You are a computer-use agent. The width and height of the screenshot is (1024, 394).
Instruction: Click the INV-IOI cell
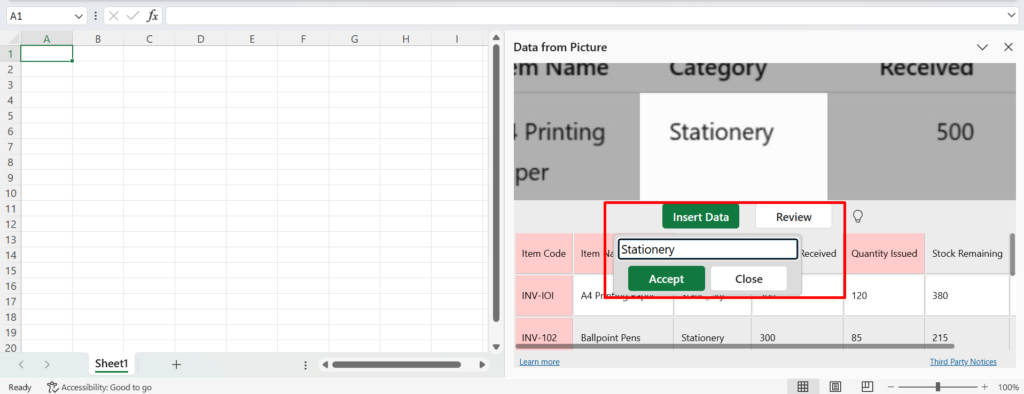[544, 295]
